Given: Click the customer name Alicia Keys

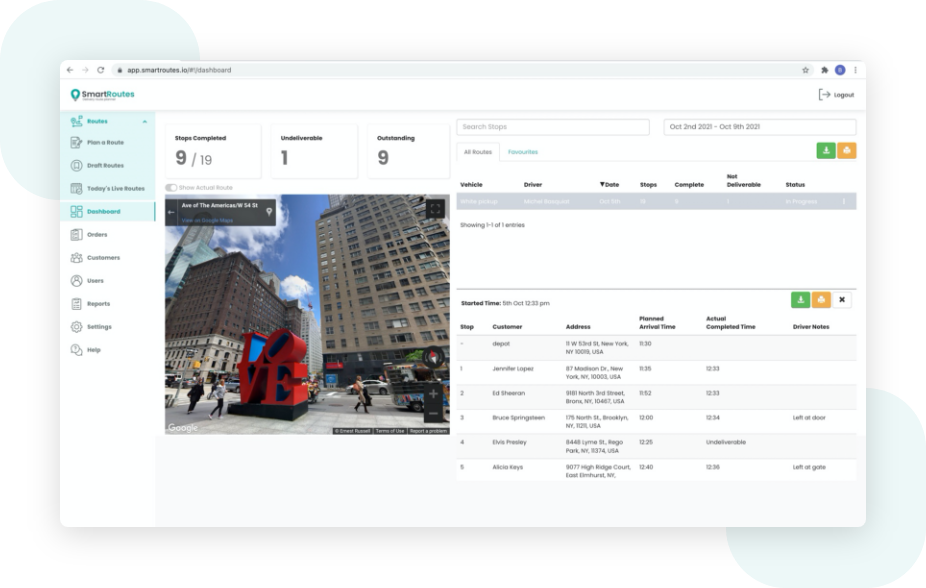Looking at the screenshot, I should pyautogui.click(x=507, y=467).
